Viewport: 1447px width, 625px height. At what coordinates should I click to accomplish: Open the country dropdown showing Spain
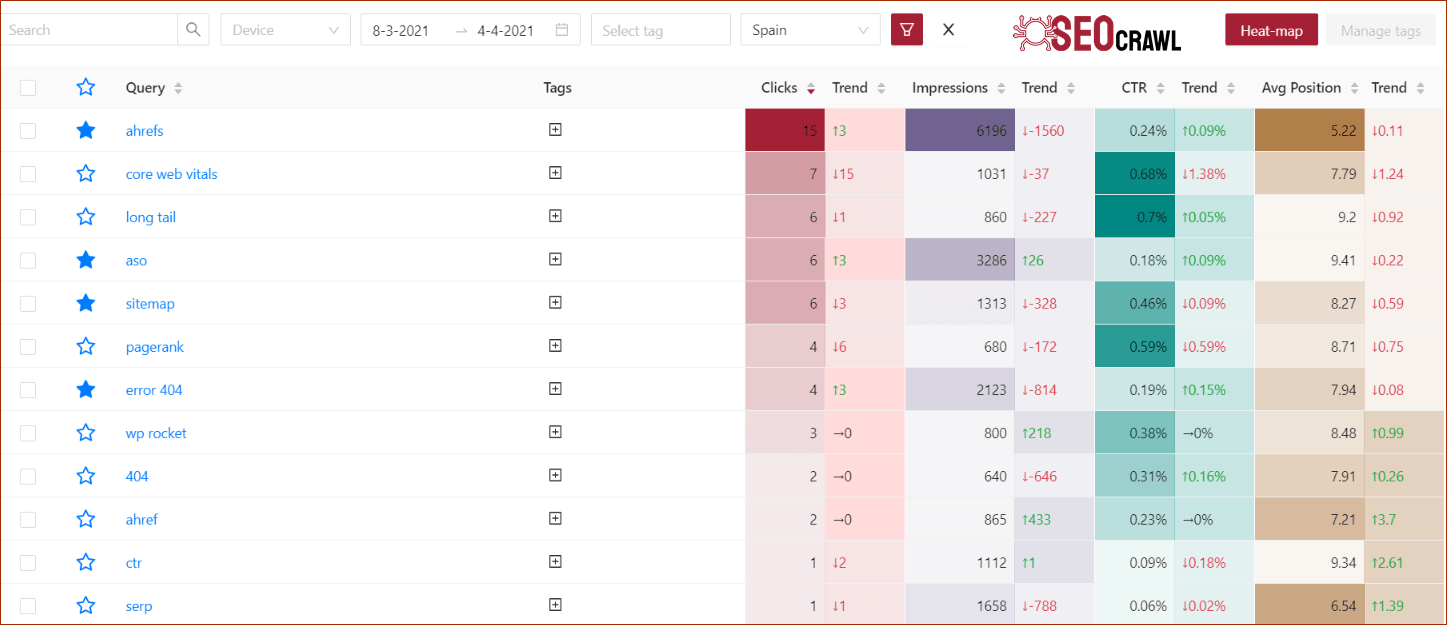[810, 29]
